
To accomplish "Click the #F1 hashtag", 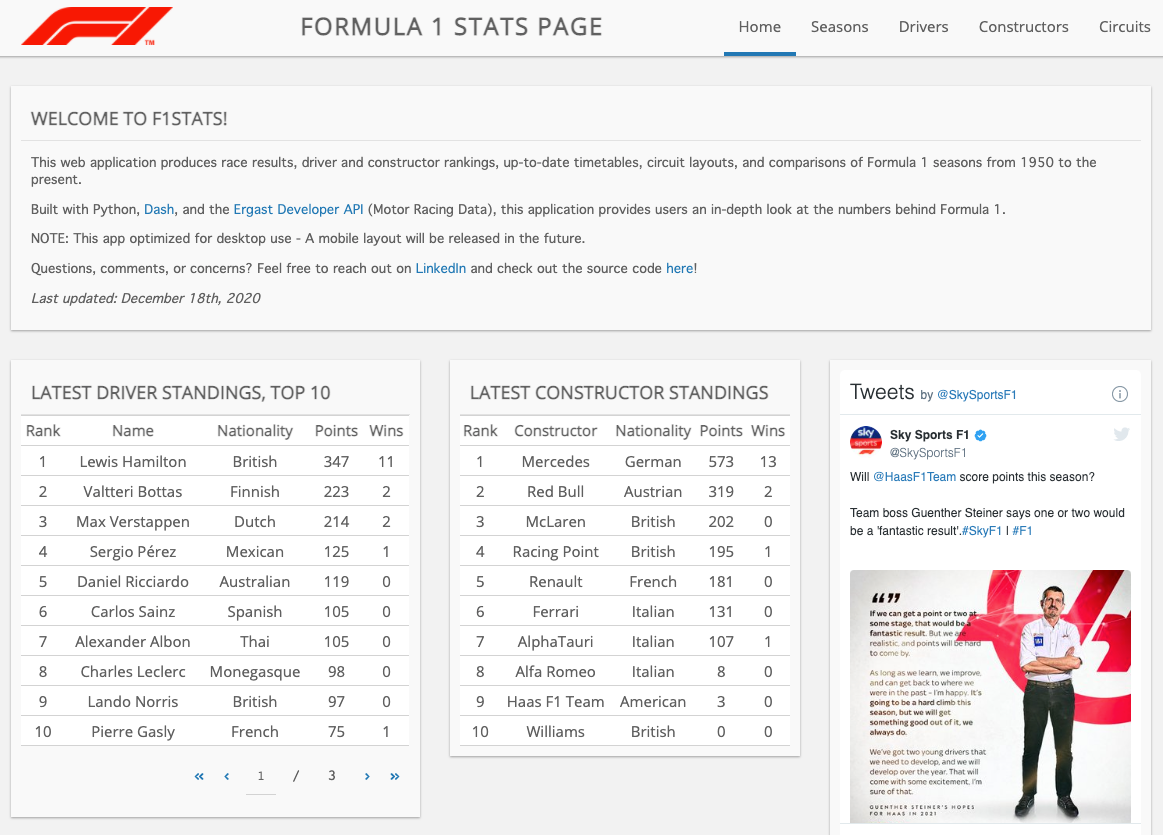I will pos(1022,531).
